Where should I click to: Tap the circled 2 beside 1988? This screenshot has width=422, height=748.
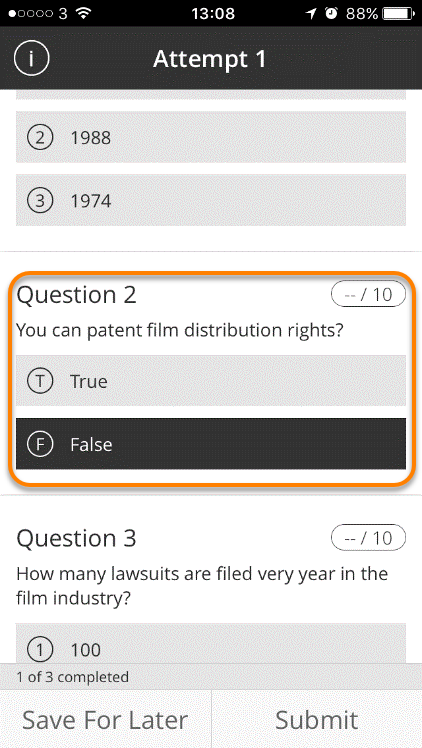coord(40,137)
